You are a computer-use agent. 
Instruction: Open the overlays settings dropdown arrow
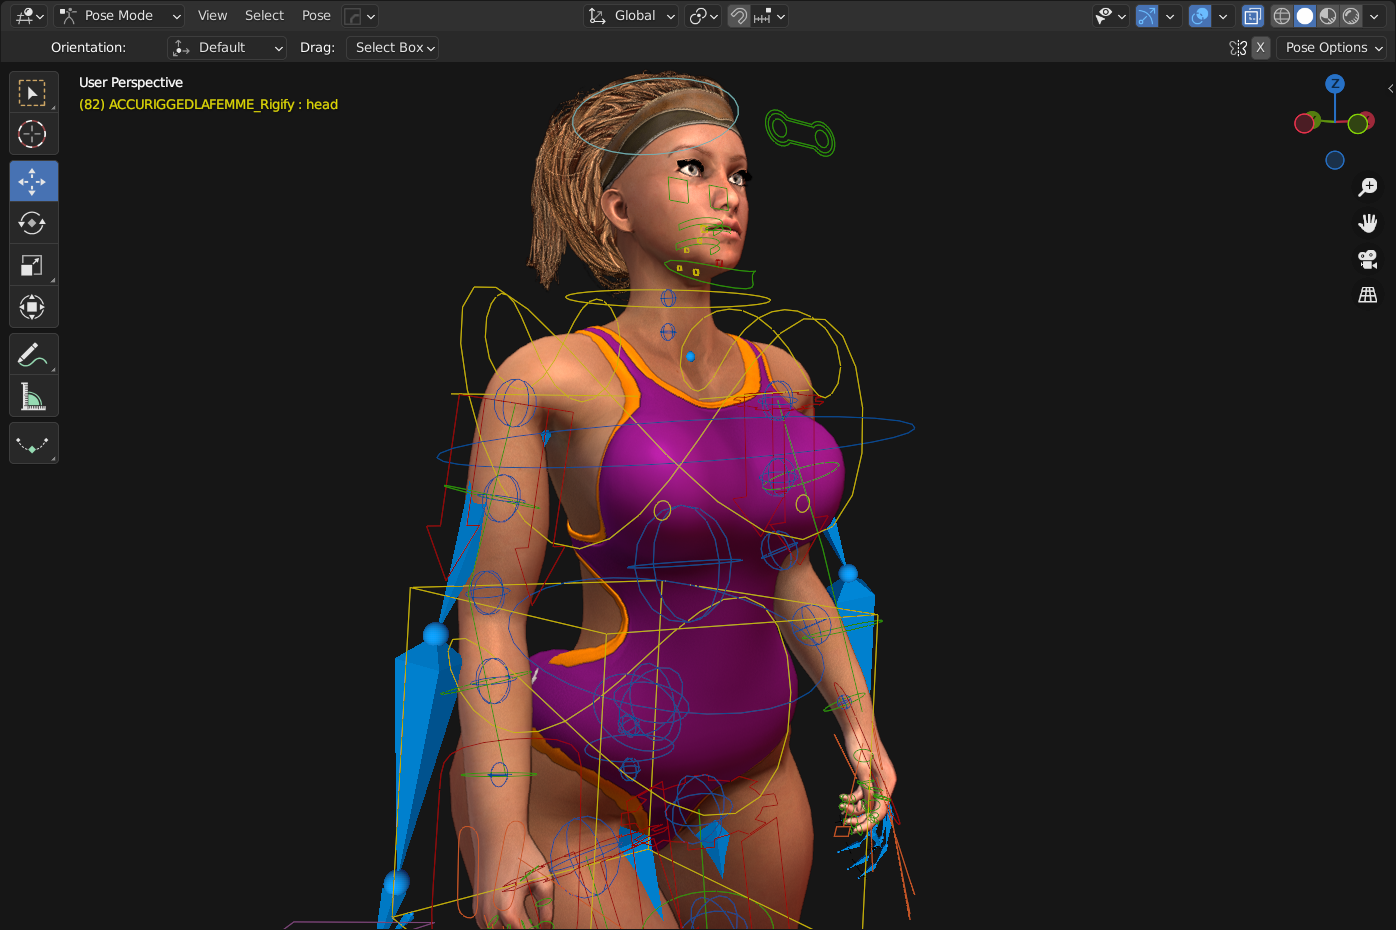(1223, 16)
